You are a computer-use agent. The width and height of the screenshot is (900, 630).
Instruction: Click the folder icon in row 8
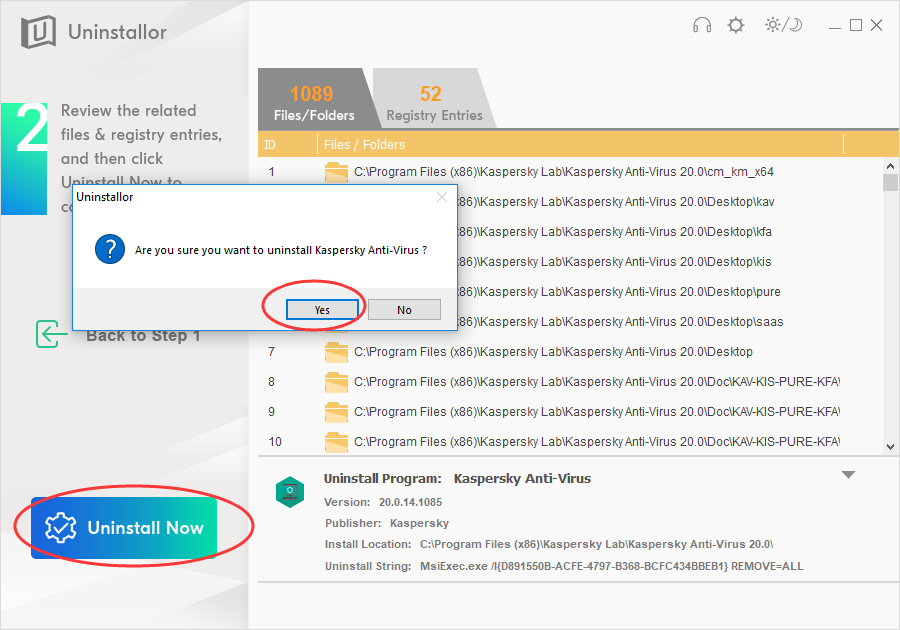click(x=336, y=382)
